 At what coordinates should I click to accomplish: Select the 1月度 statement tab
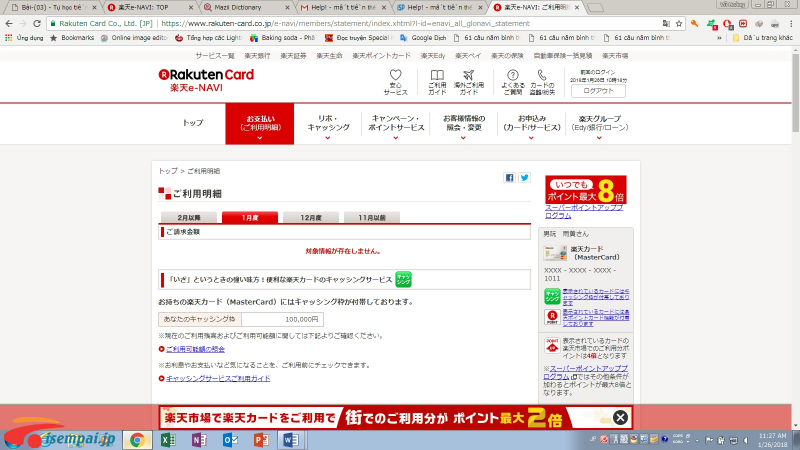coord(250,218)
